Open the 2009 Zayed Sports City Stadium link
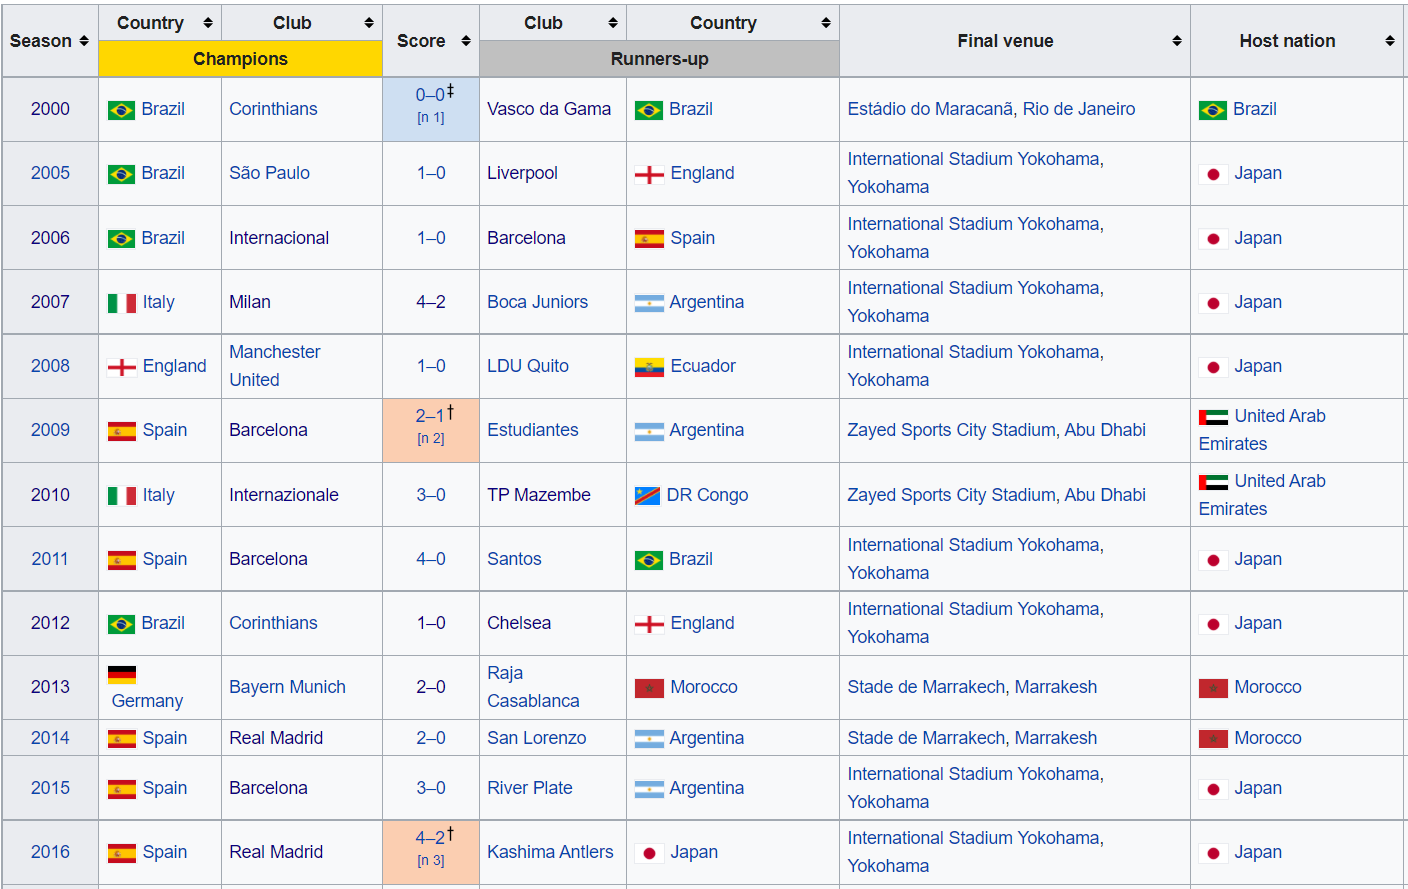The image size is (1408, 889). [952, 430]
